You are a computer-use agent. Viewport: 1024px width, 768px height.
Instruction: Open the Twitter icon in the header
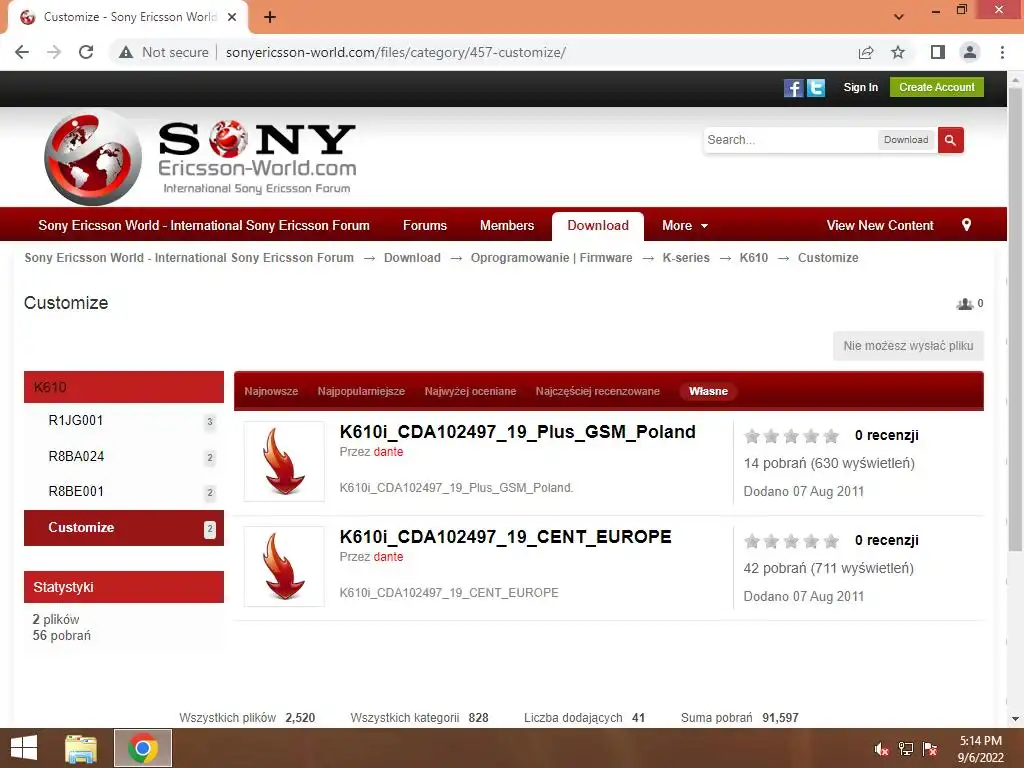point(816,88)
